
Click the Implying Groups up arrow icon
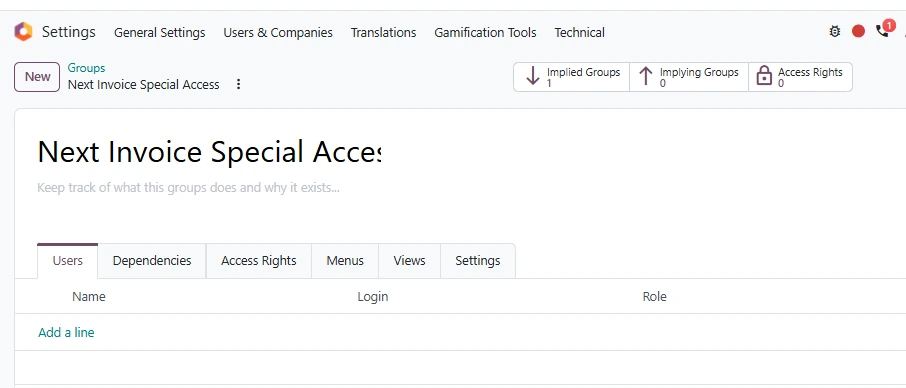click(x=645, y=76)
